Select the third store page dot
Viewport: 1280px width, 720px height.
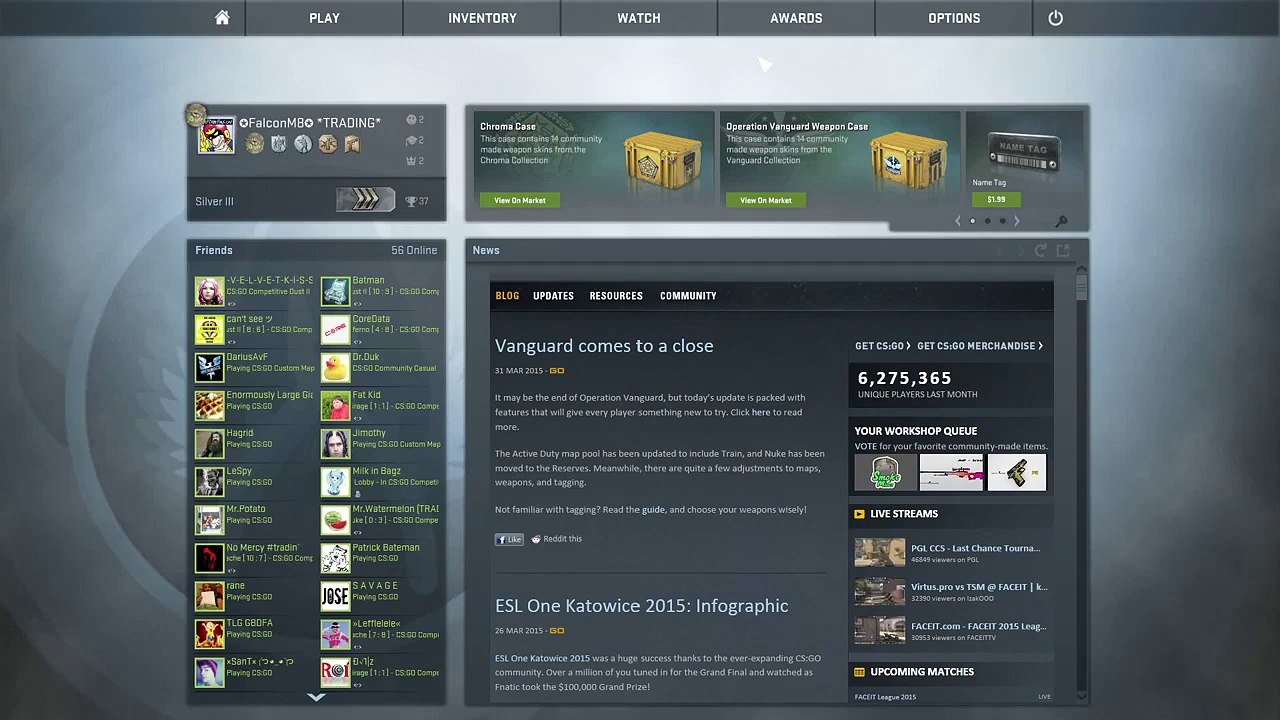point(1002,221)
